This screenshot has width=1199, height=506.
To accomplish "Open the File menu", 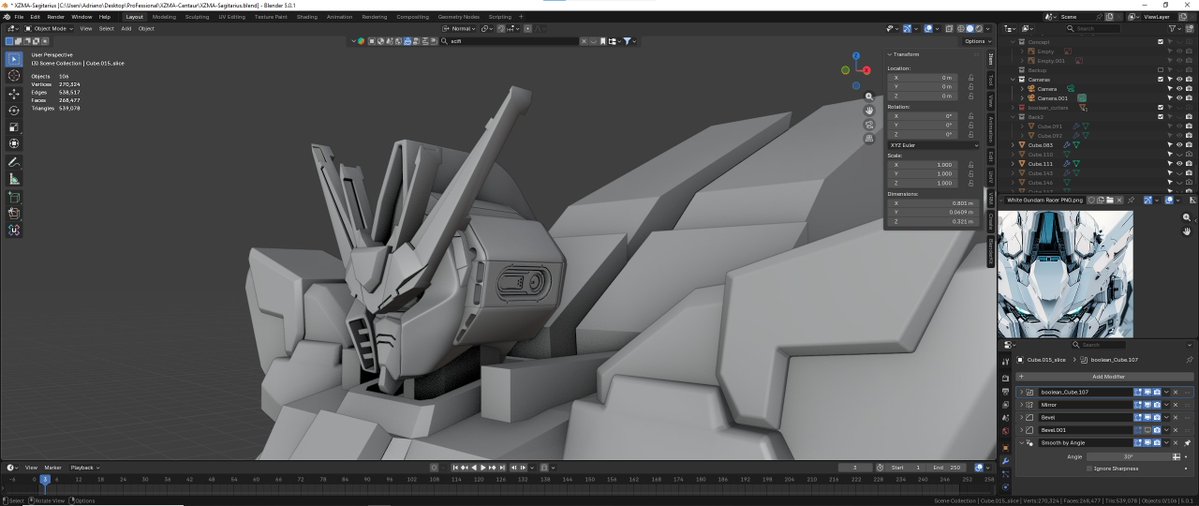I will [x=18, y=16].
